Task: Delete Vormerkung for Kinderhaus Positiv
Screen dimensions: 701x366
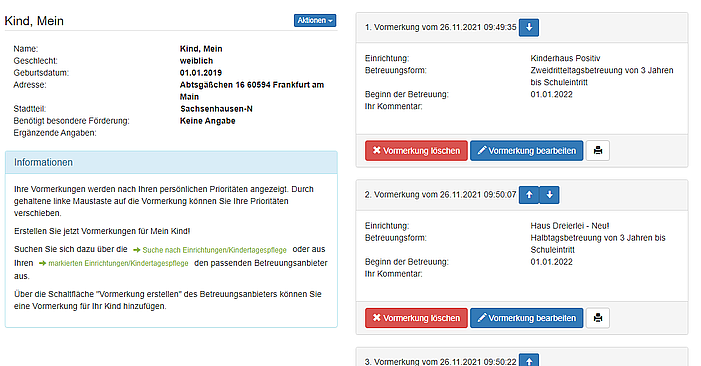Action: [416, 151]
